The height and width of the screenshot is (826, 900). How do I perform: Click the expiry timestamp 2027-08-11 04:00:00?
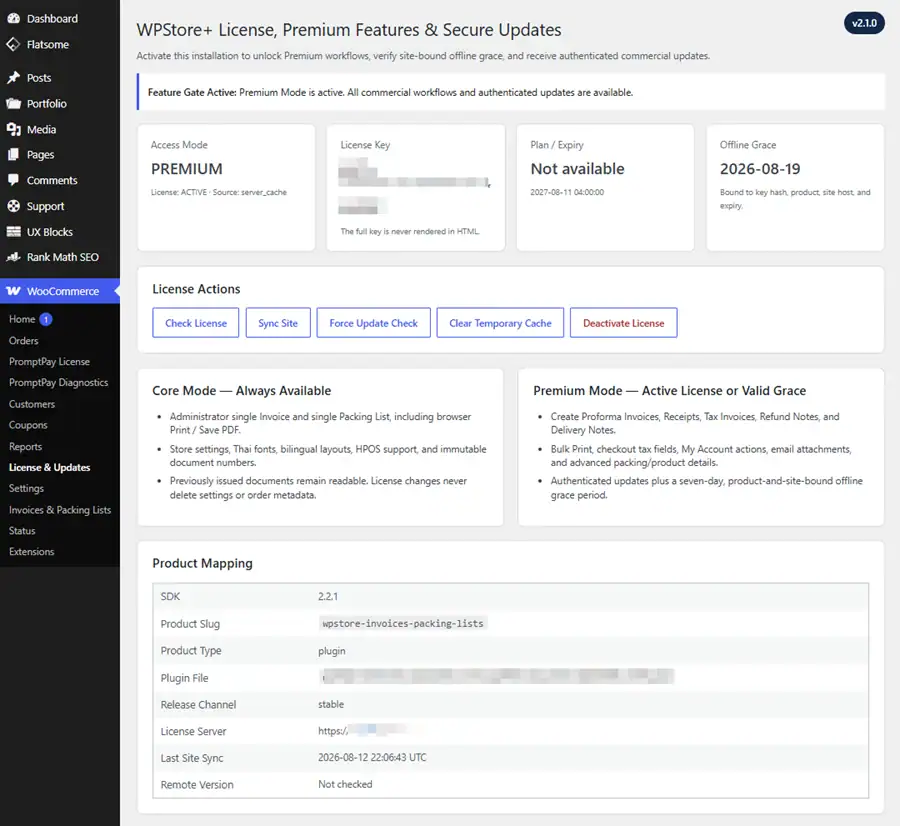click(x=567, y=192)
